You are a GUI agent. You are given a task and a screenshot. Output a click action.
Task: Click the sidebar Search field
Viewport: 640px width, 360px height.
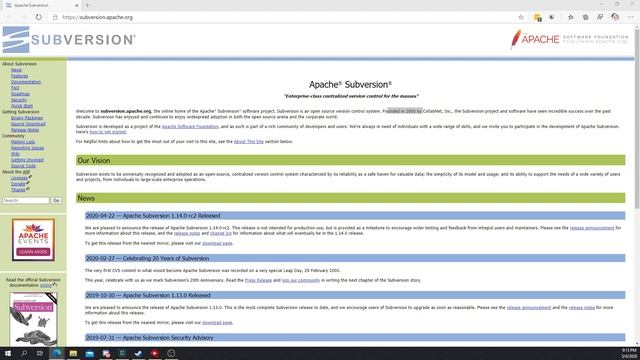(x=26, y=200)
